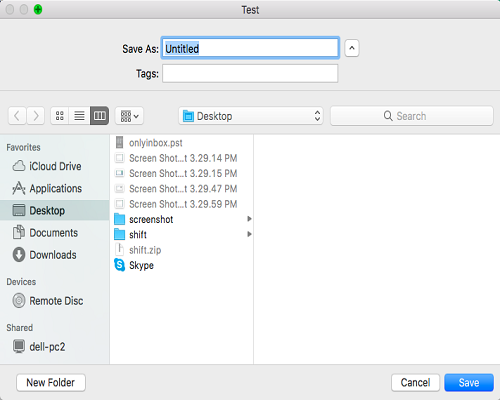Open Downloads in the sidebar
This screenshot has width=500, height=400.
coord(54,255)
